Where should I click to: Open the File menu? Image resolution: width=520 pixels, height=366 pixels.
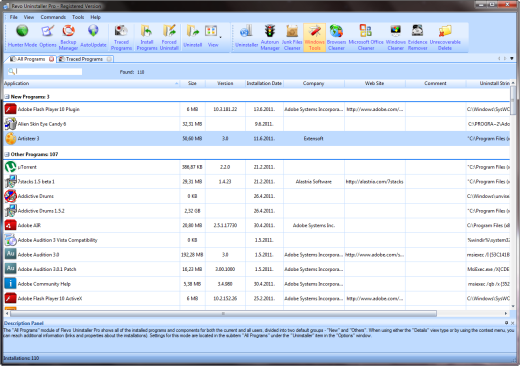pos(14,17)
